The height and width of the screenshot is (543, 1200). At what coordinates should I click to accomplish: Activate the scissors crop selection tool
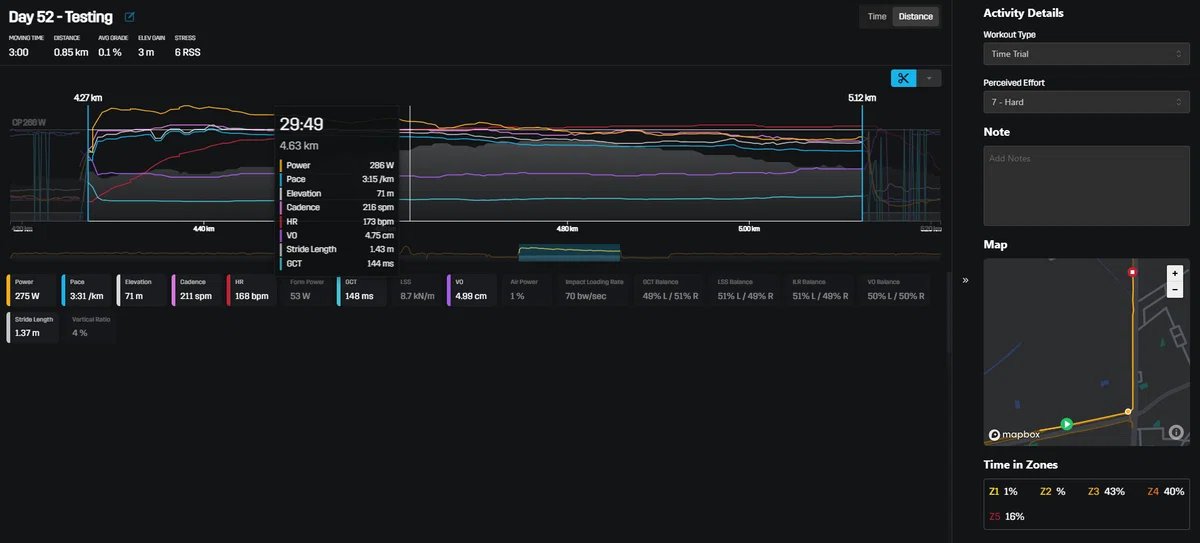903,78
